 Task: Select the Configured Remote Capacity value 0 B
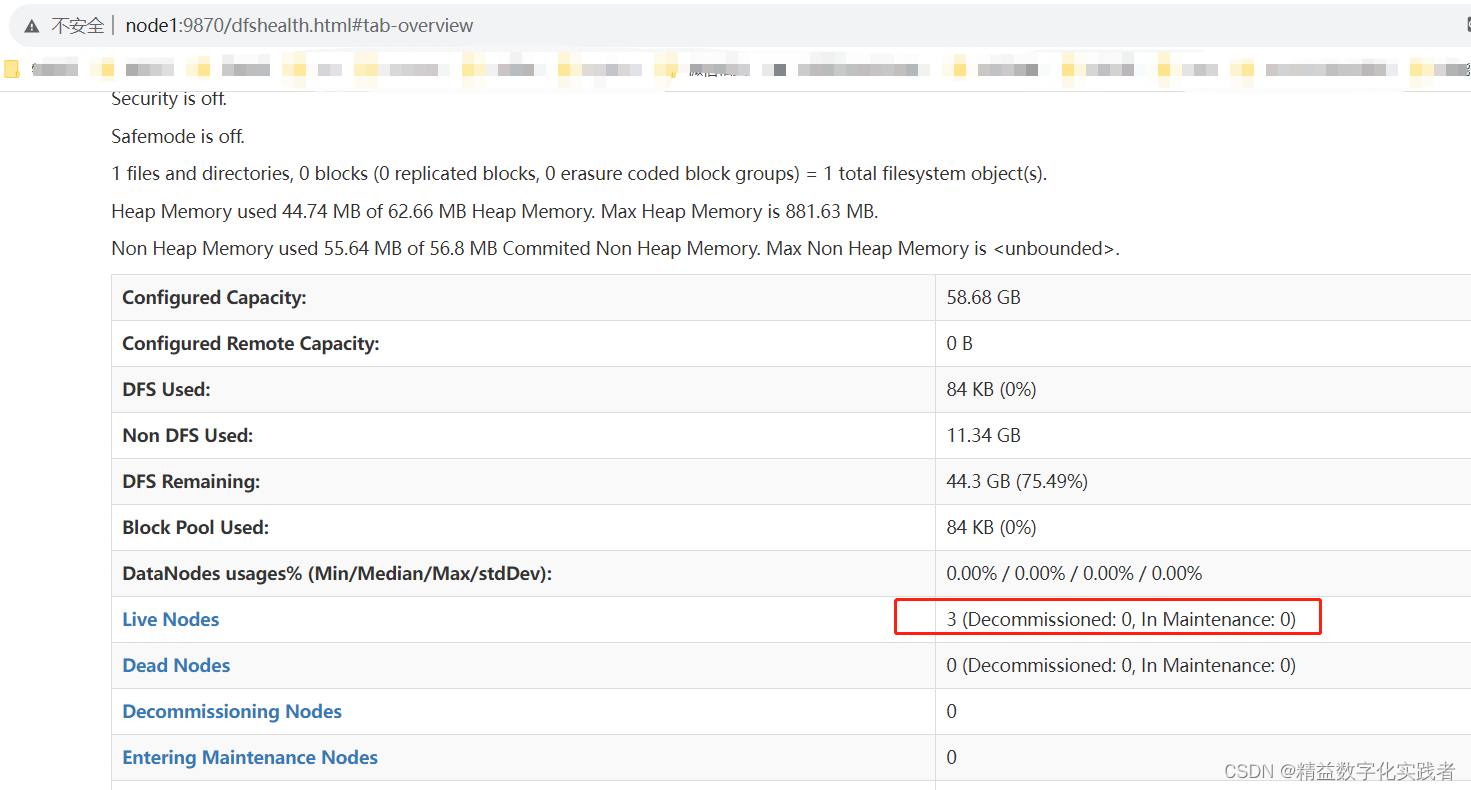click(x=960, y=343)
